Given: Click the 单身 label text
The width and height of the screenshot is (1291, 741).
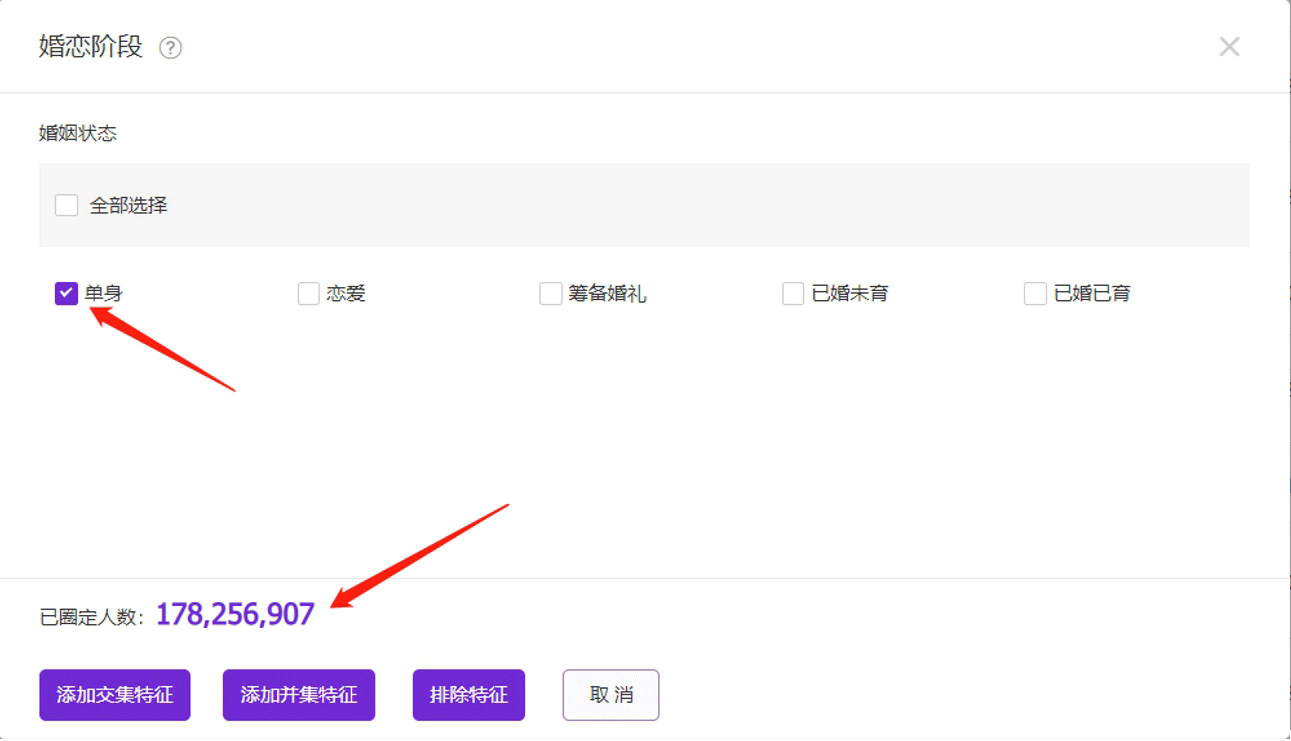Looking at the screenshot, I should click(104, 294).
